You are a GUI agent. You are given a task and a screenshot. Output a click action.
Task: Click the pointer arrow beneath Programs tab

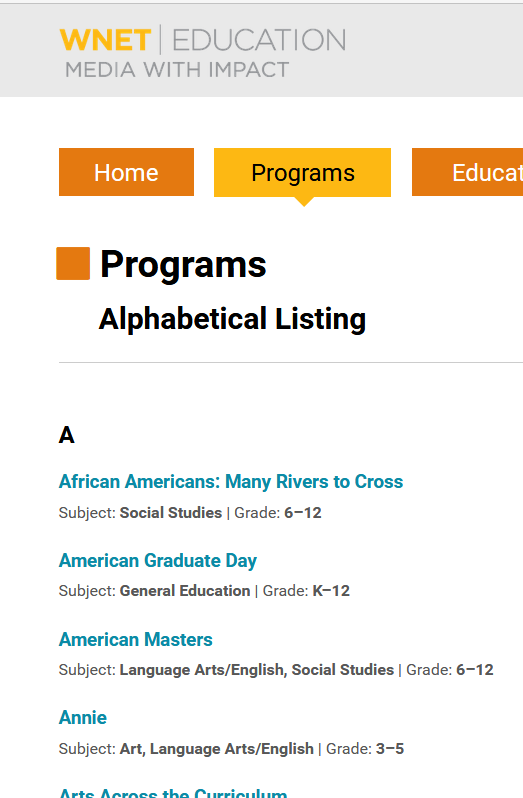click(304, 202)
